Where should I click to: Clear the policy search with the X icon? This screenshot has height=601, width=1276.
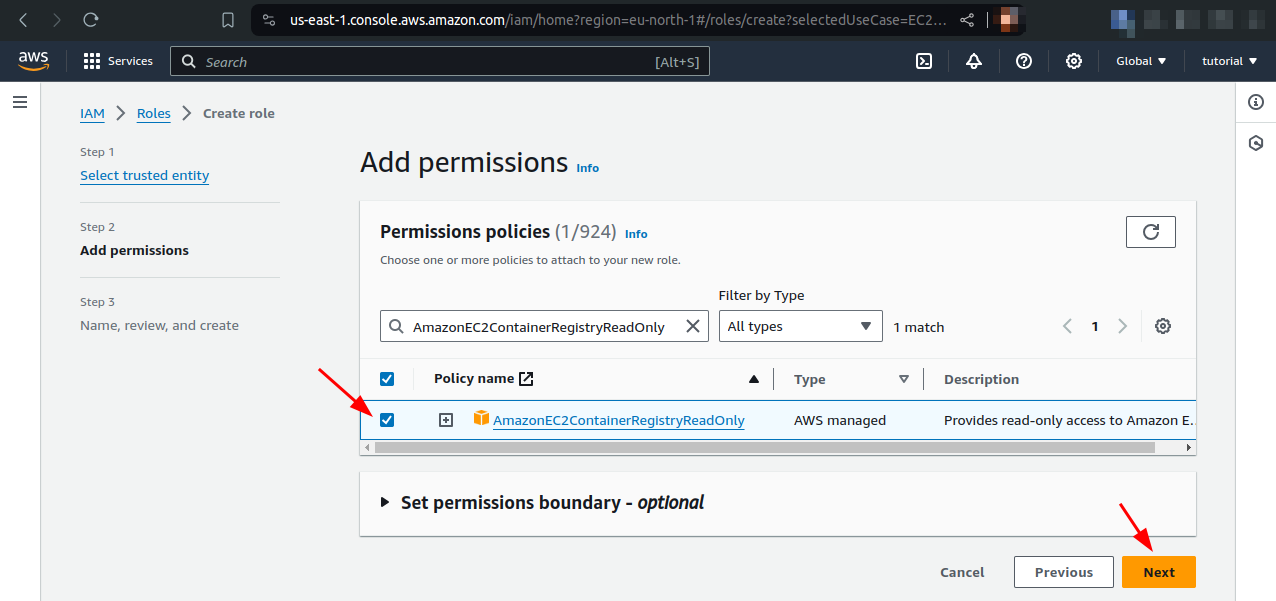point(692,325)
